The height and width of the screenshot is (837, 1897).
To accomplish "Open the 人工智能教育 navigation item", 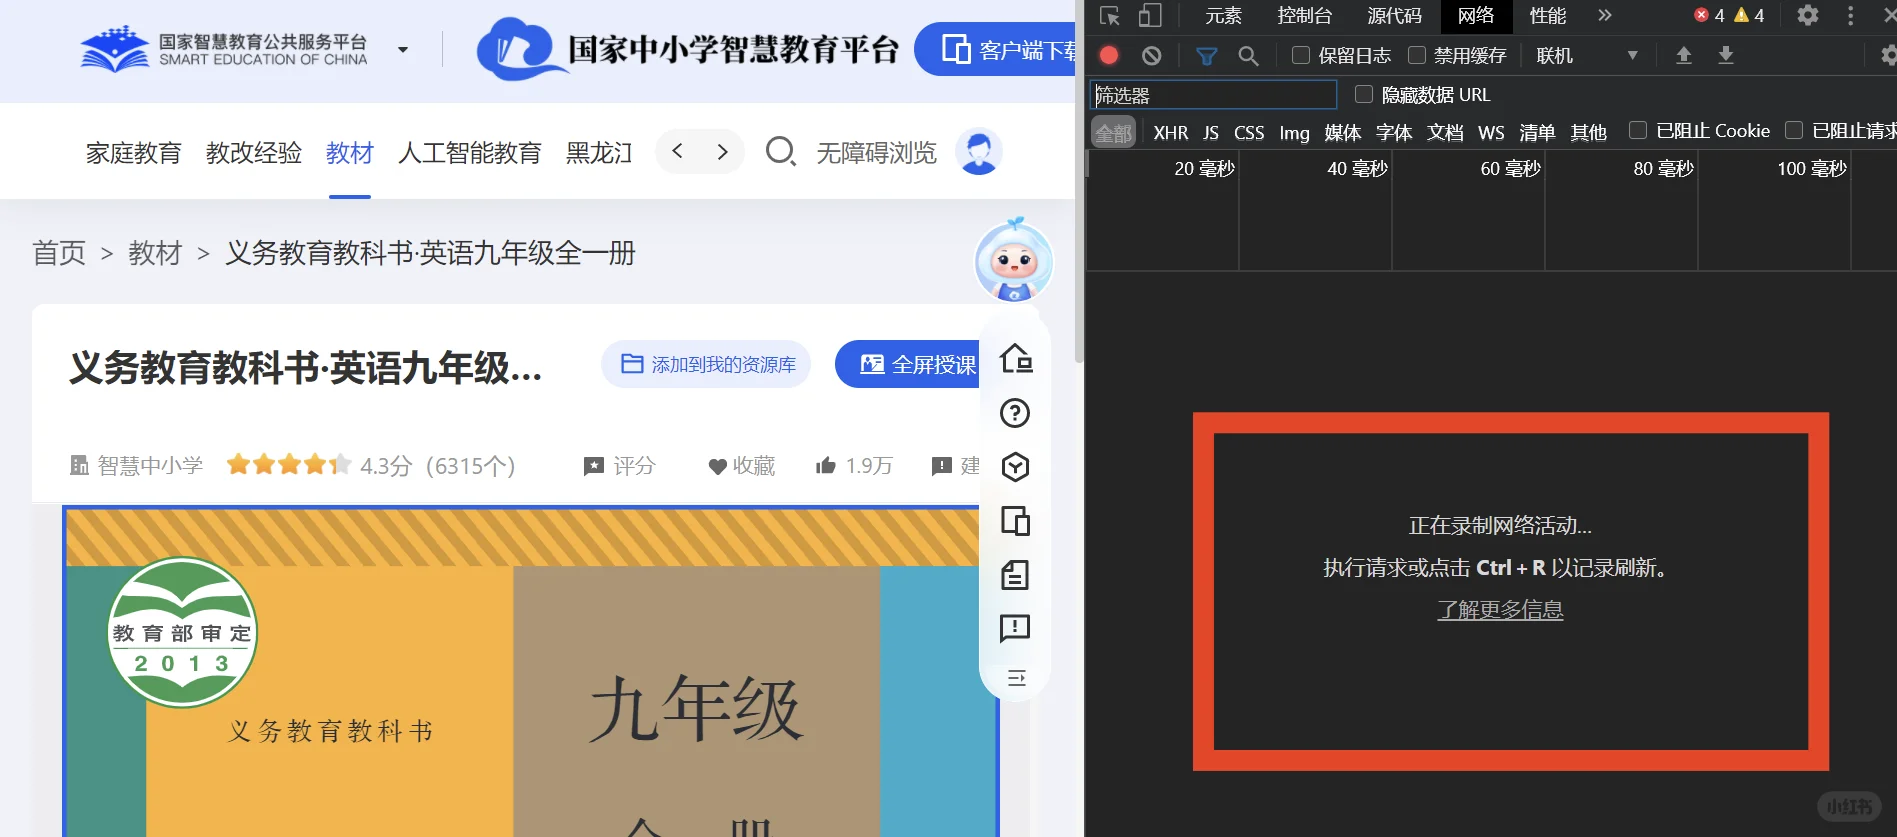I will click(470, 153).
